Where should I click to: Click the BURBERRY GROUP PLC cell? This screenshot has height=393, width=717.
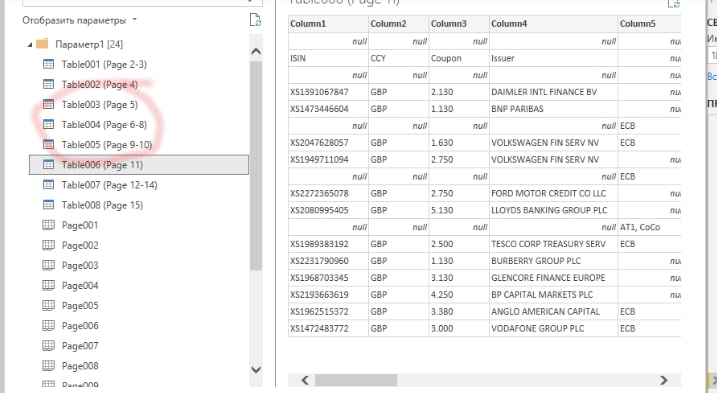click(x=553, y=261)
